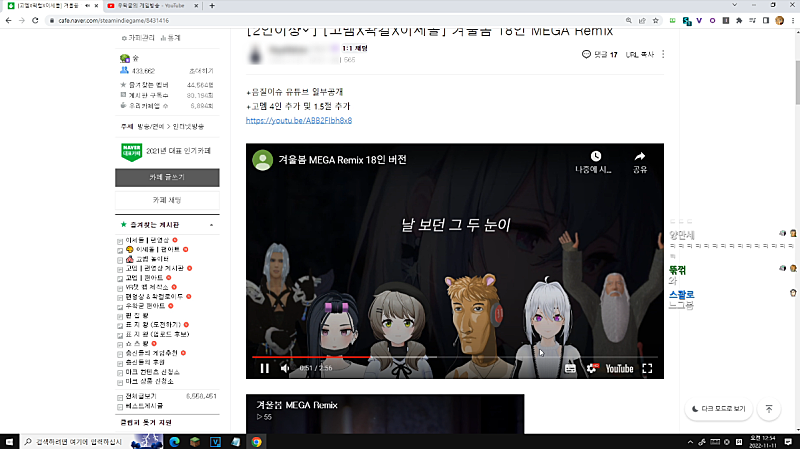The height and width of the screenshot is (449, 800).
Task: Open the notification center icon
Action: coord(788,442)
